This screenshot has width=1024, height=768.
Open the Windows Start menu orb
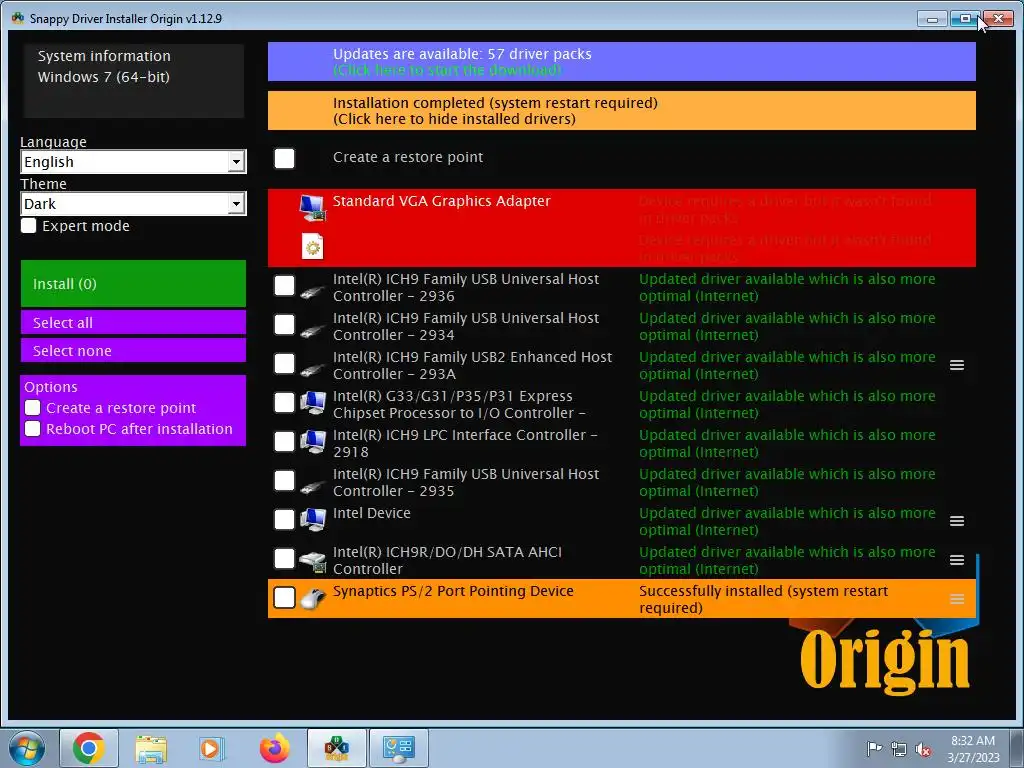[27, 748]
